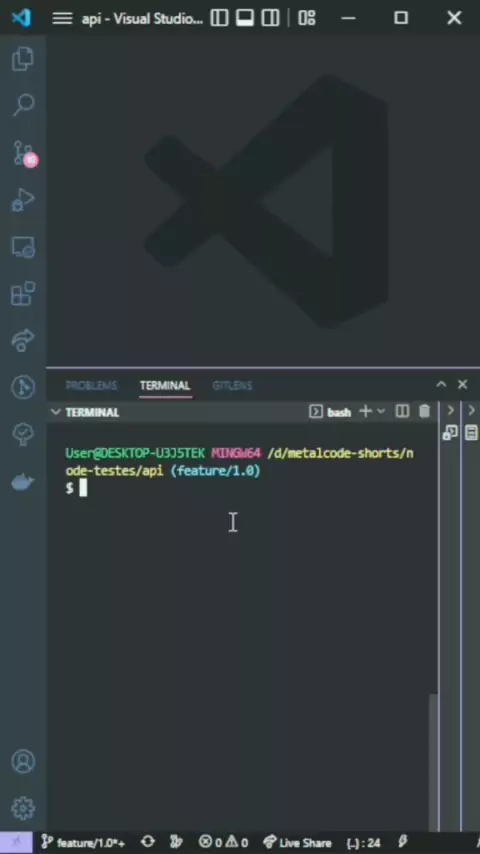Viewport: 480px width, 854px height.
Task: Open the hamburger application menu
Action: click(x=62, y=19)
